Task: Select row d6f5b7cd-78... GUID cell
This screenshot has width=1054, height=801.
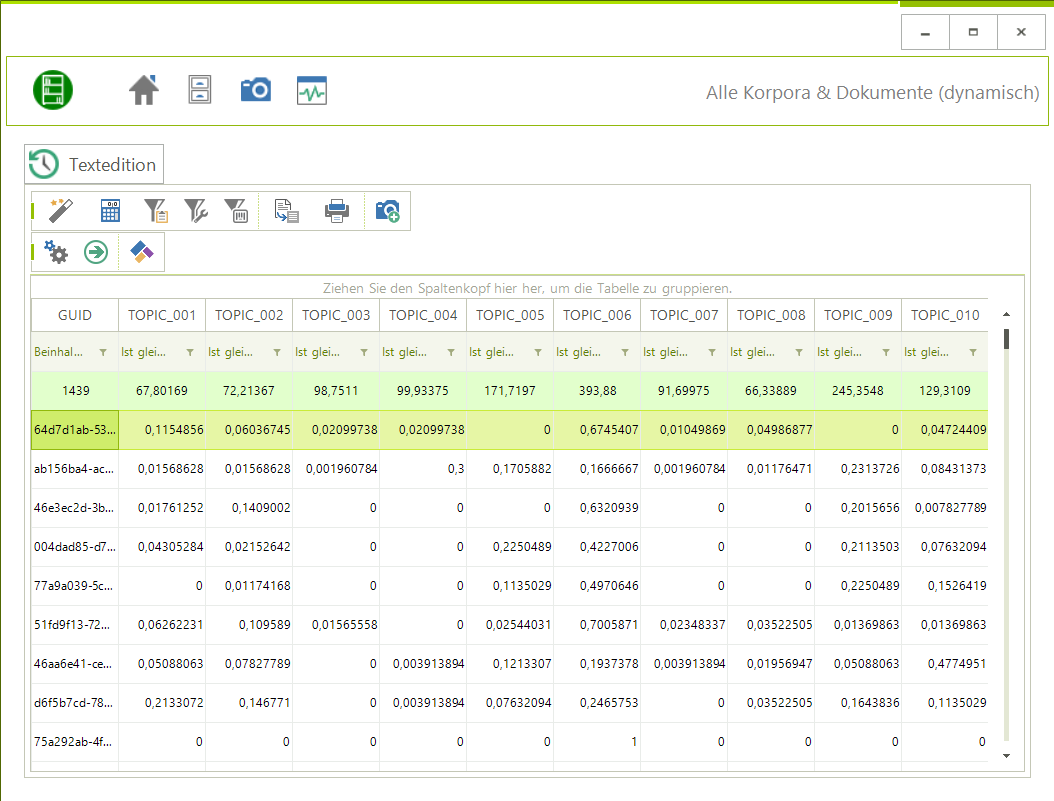Action: 75,702
